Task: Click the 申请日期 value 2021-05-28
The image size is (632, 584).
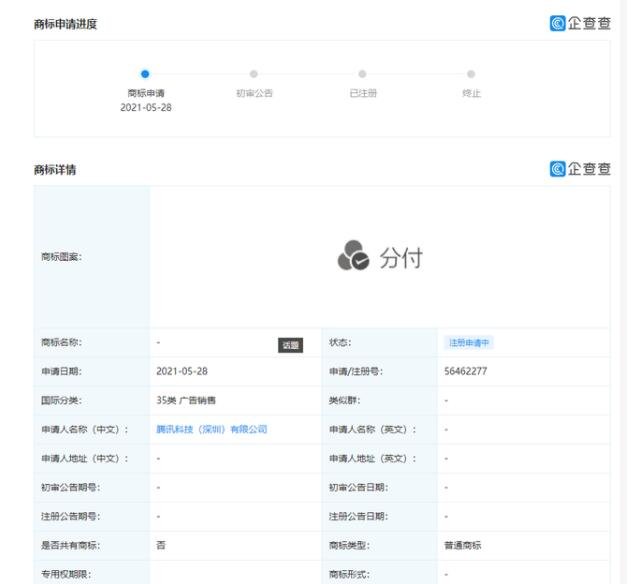Action: (182, 371)
